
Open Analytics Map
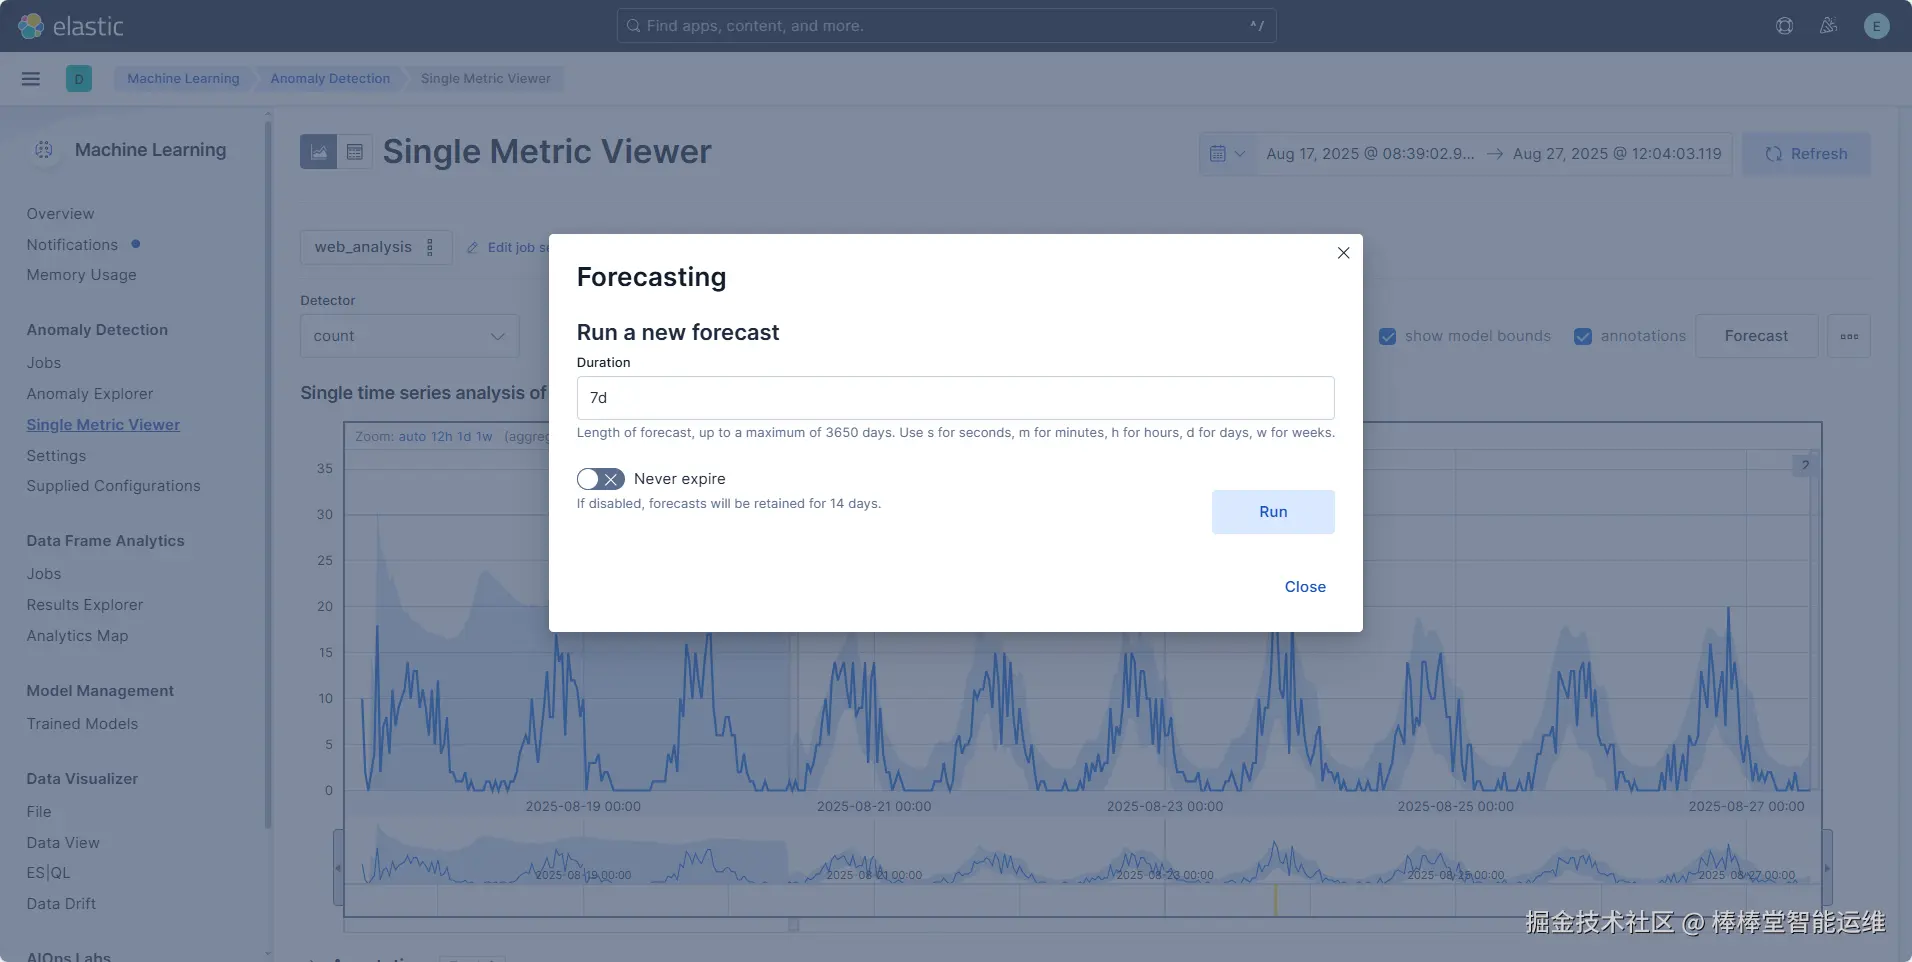pos(77,636)
